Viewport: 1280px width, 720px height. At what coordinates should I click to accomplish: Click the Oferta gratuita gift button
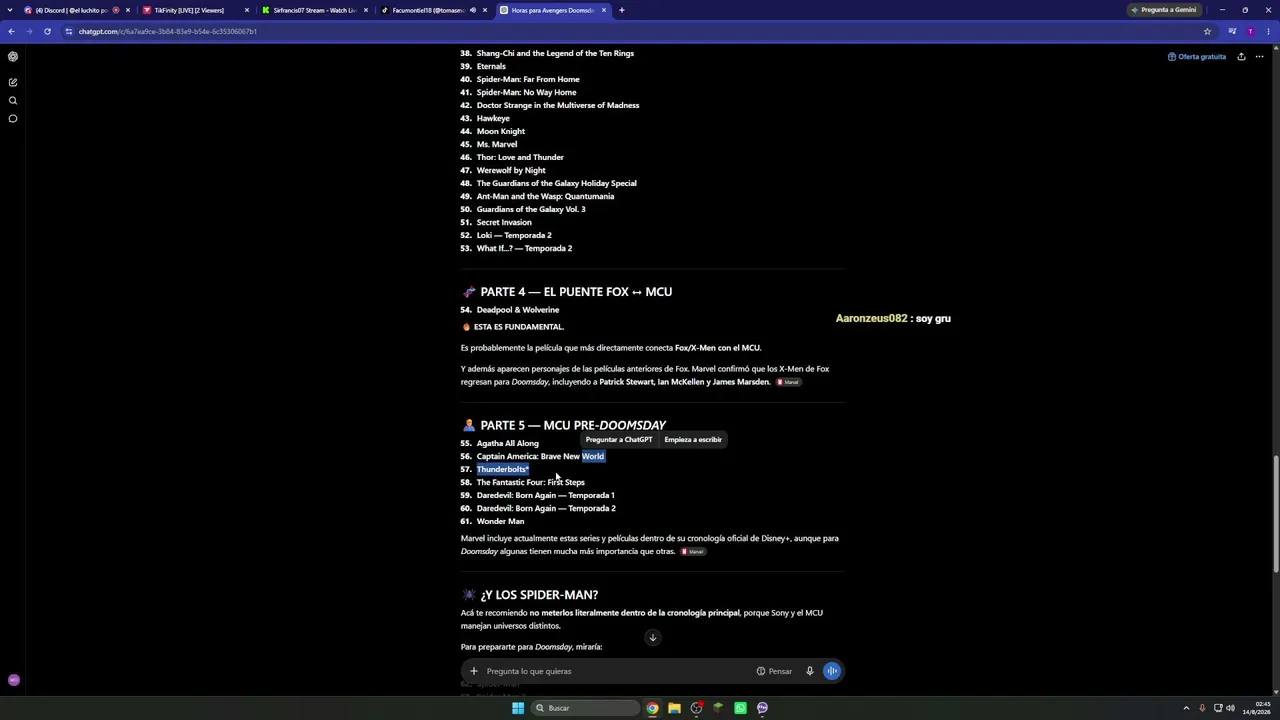1197,57
